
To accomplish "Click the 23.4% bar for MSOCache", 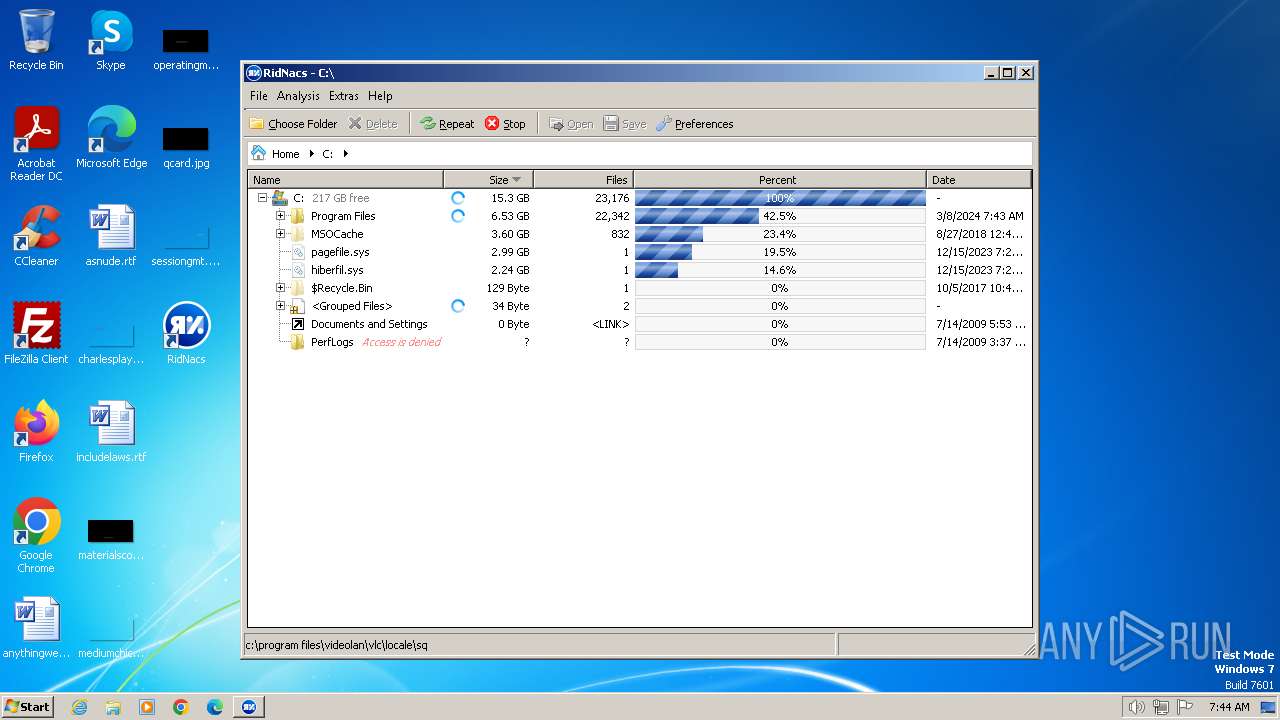I will pyautogui.click(x=780, y=234).
